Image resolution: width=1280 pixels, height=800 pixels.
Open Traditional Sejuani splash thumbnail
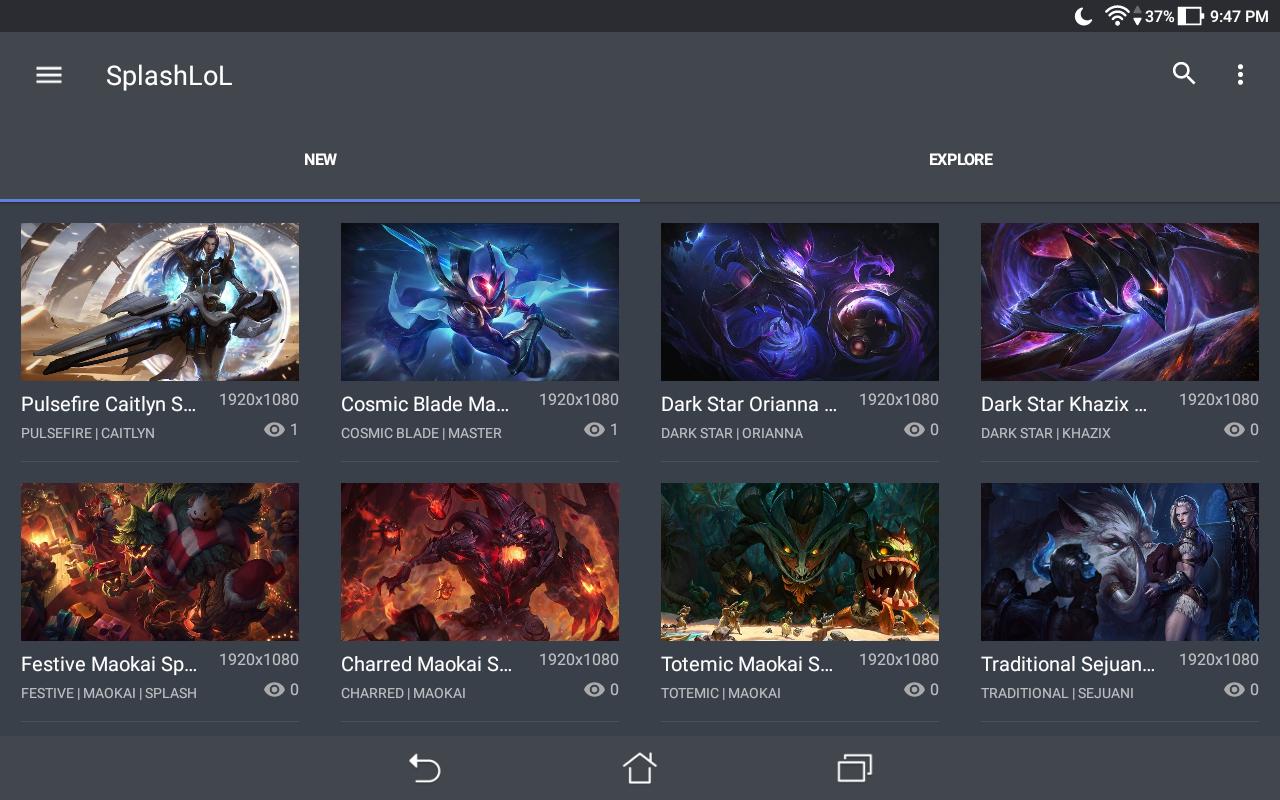[x=1120, y=562]
